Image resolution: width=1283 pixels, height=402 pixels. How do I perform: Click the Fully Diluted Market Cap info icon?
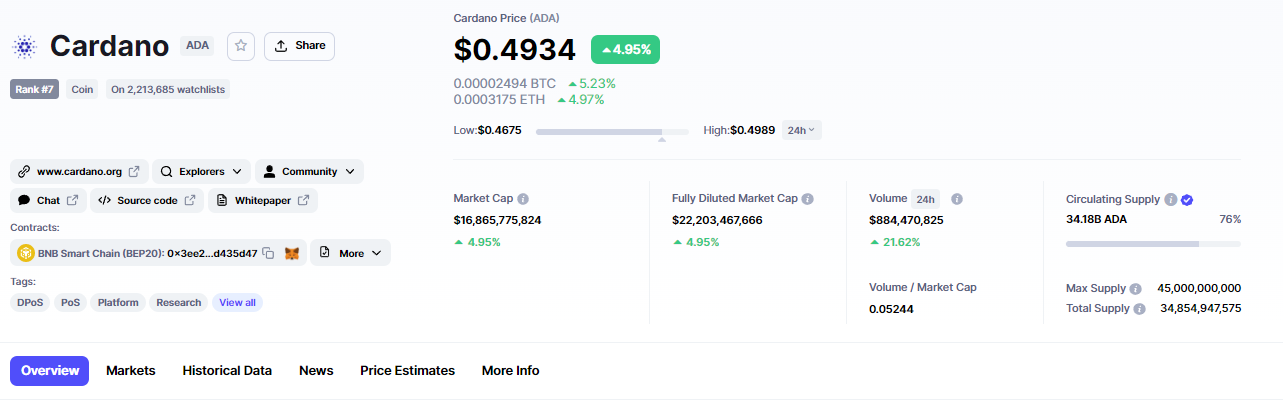click(808, 199)
